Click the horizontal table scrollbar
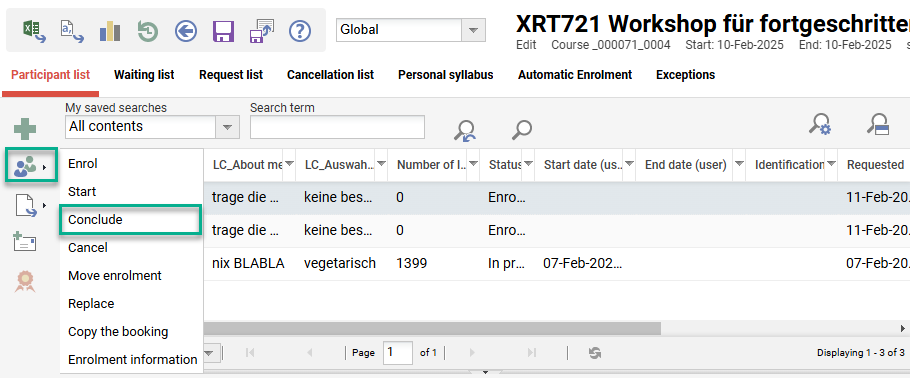 coord(432,329)
